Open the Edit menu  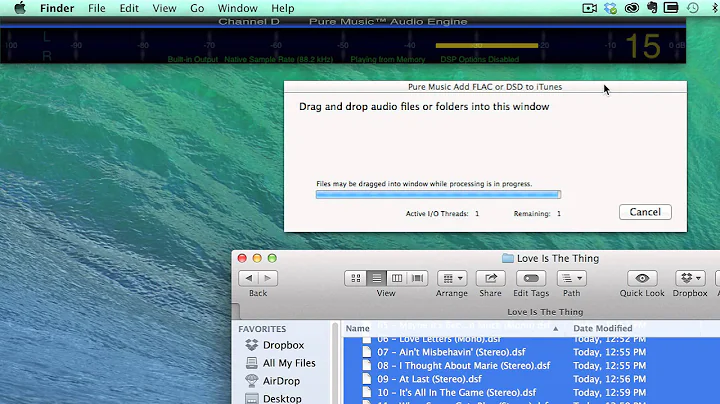pyautogui.click(x=129, y=8)
